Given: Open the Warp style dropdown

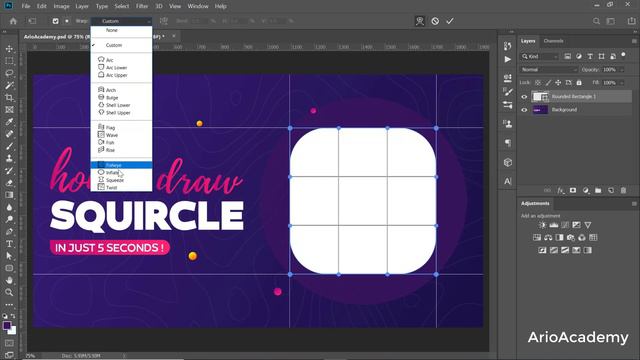Looking at the screenshot, I should point(121,21).
